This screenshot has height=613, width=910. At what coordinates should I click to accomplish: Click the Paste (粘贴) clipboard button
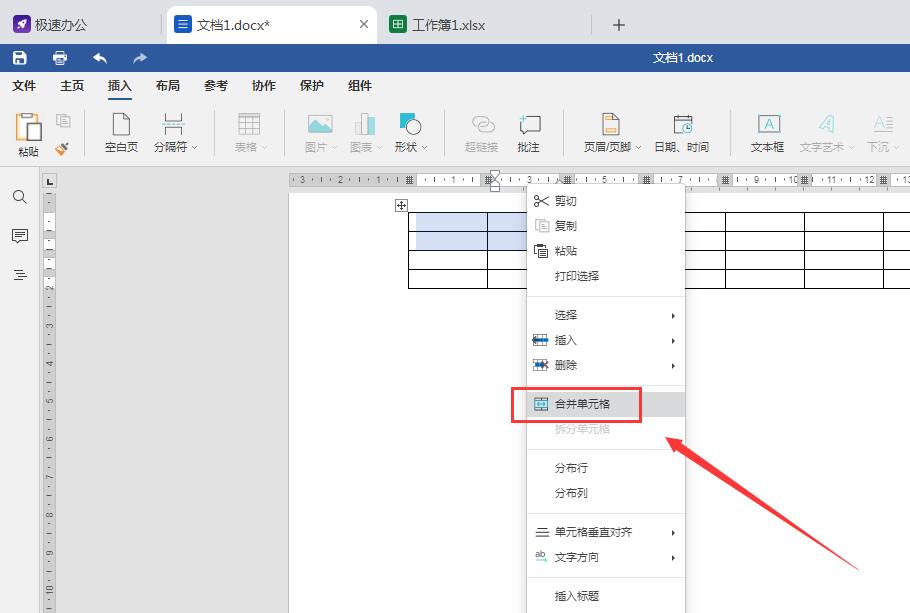pyautogui.click(x=28, y=134)
